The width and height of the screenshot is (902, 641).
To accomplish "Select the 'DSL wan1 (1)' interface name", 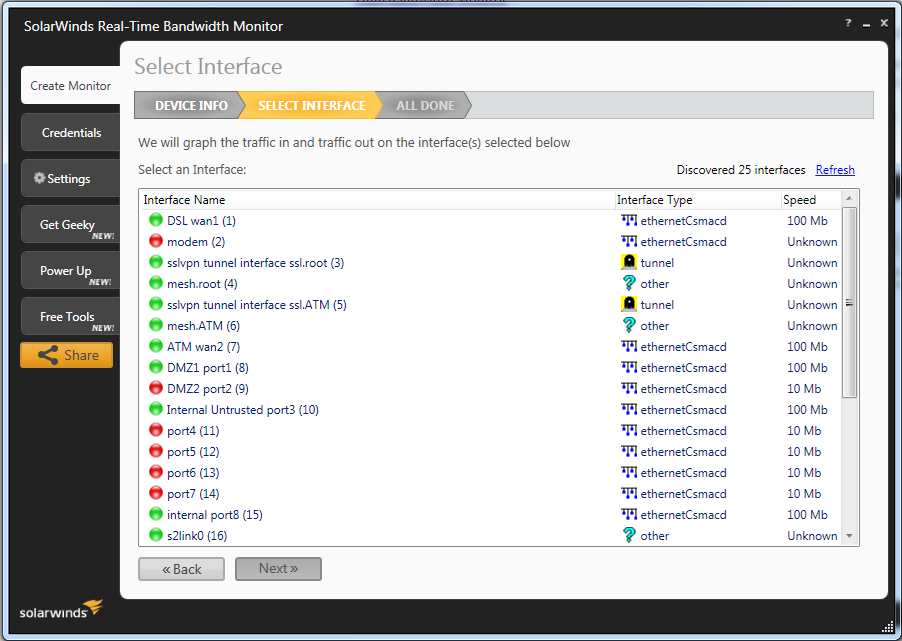I will click(x=201, y=220).
